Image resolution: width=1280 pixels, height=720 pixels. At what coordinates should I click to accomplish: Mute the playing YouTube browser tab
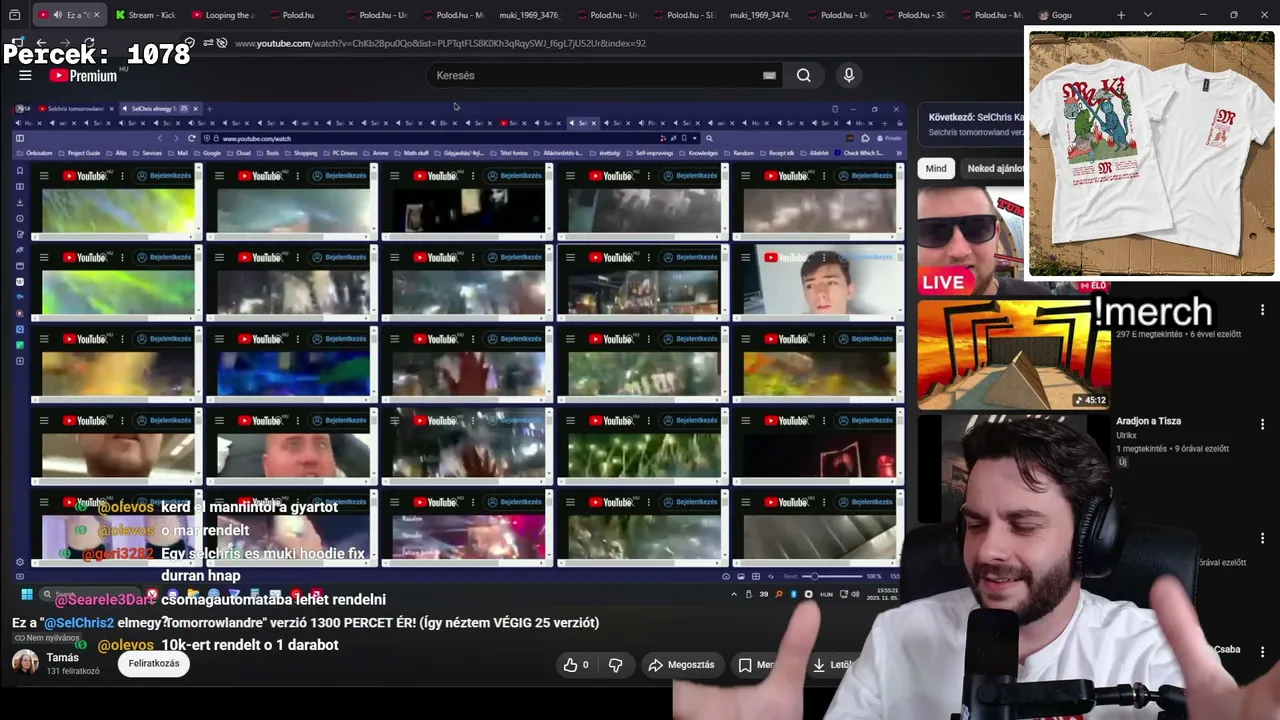[57, 15]
